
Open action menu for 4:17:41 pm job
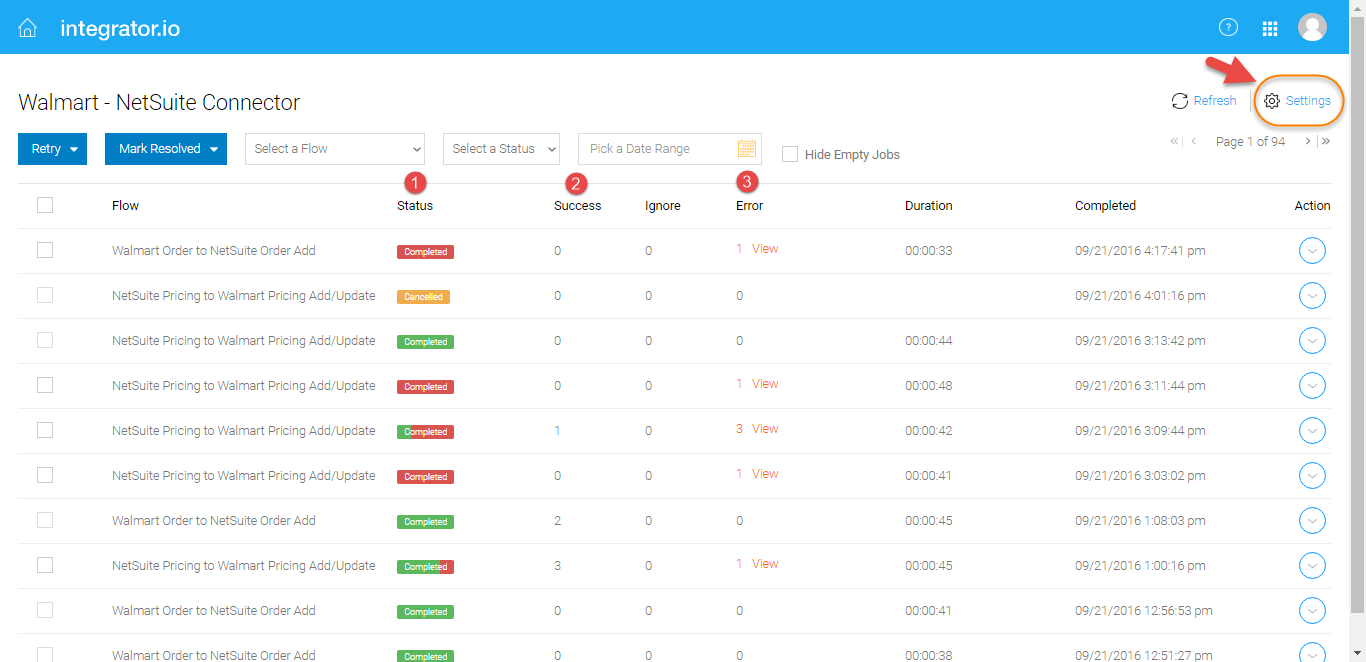pos(1312,251)
